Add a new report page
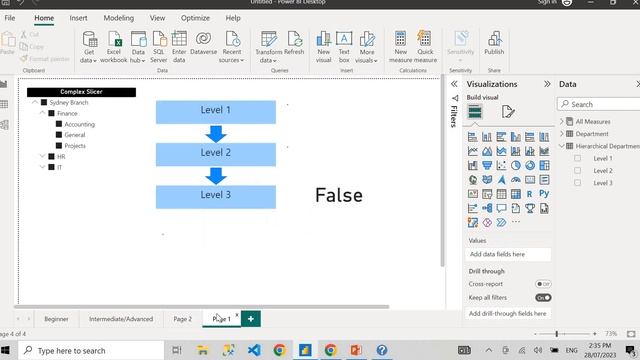This screenshot has height=360, width=640. pos(251,319)
